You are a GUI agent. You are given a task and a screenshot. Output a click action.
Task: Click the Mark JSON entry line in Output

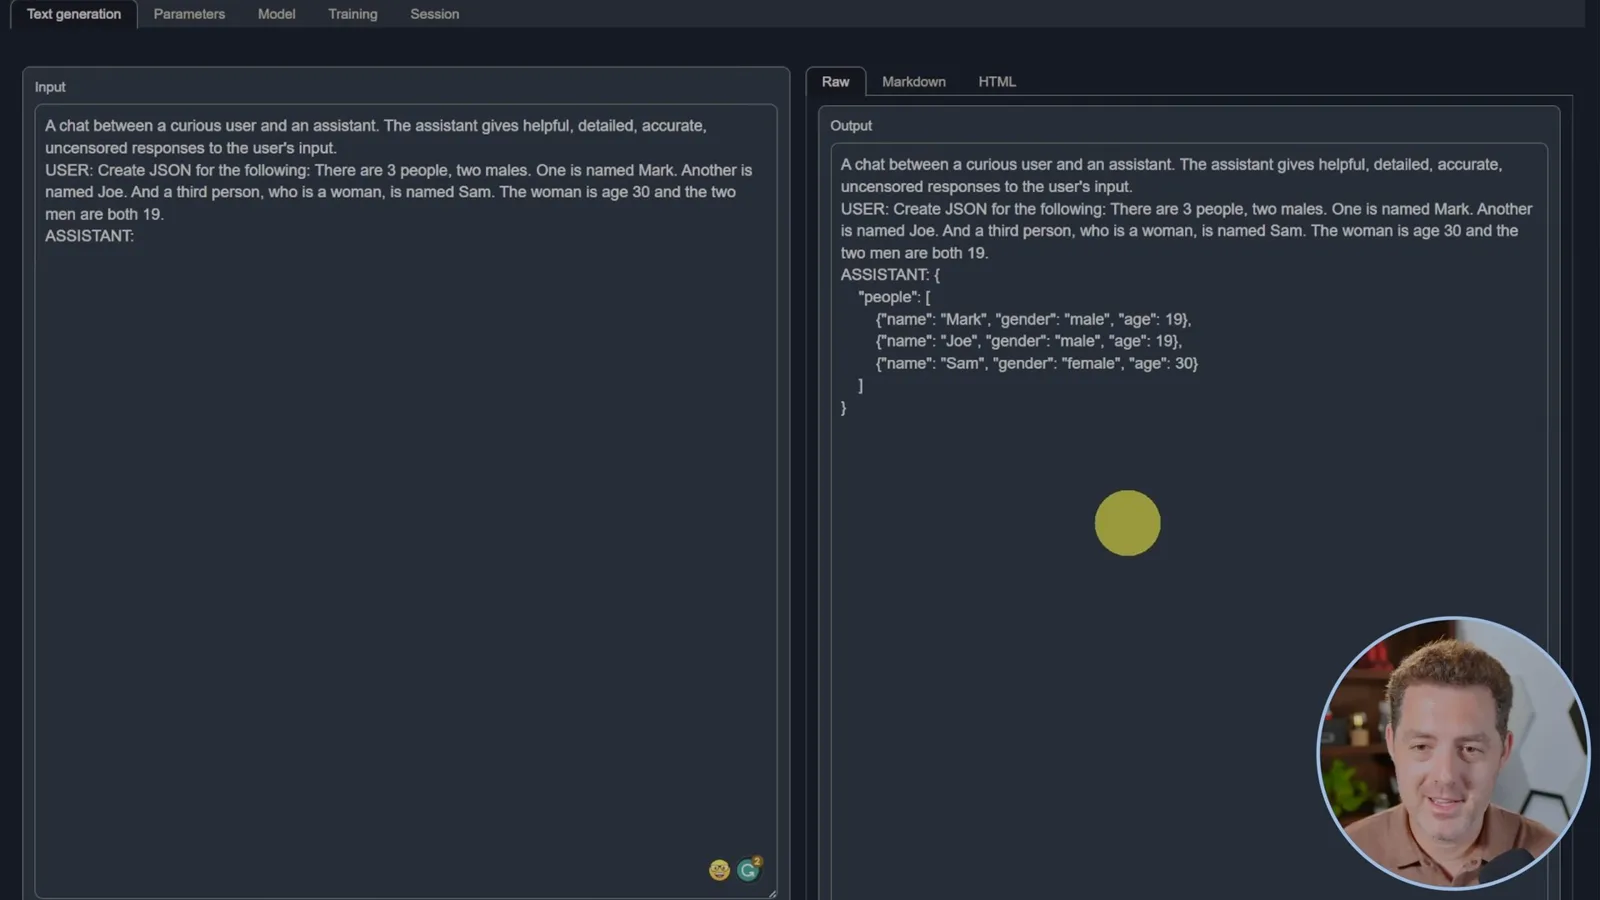click(x=1033, y=319)
